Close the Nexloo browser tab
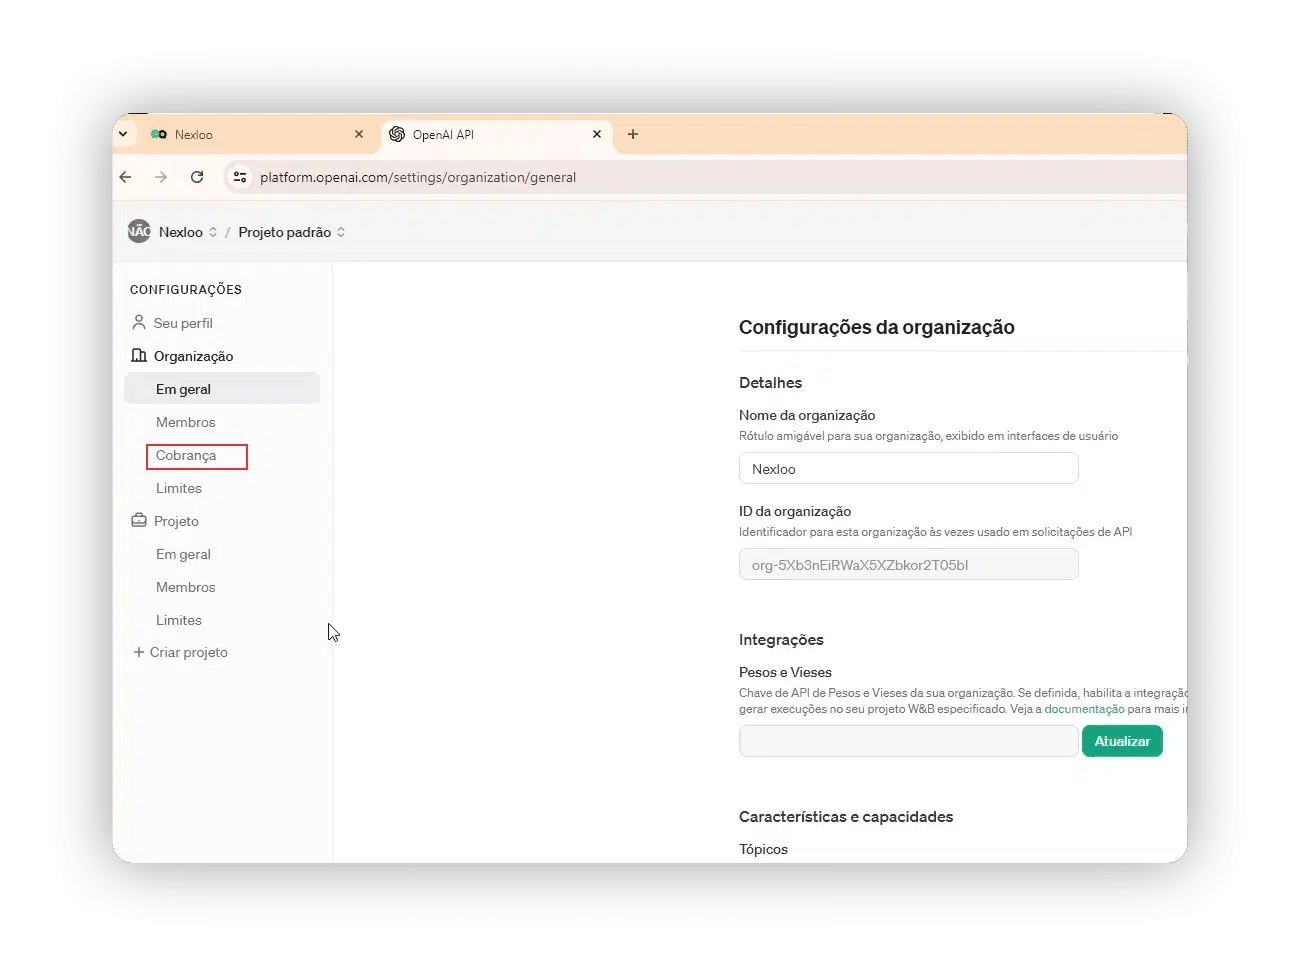Image resolution: width=1300 pixels, height=976 pixels. 359,134
